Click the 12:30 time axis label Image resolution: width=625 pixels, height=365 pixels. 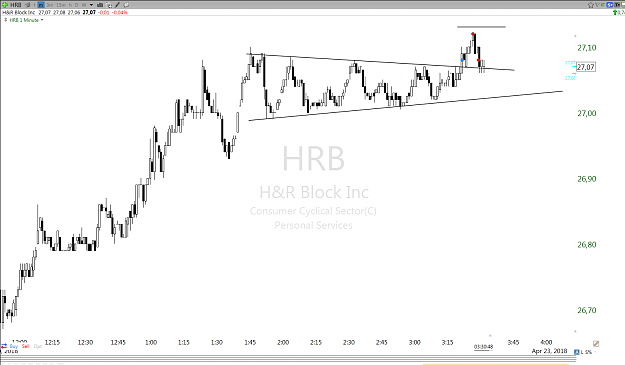click(x=85, y=342)
